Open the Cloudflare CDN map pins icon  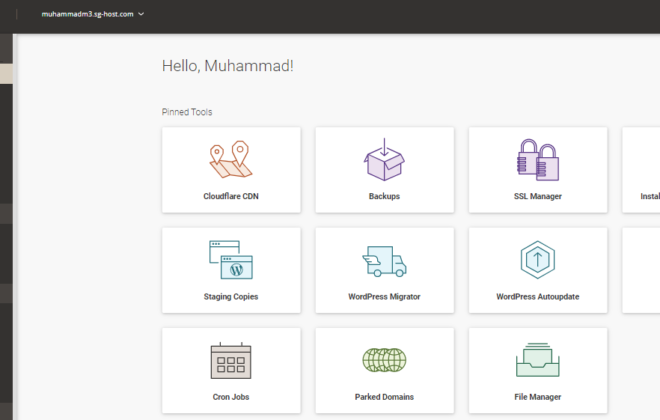231,159
